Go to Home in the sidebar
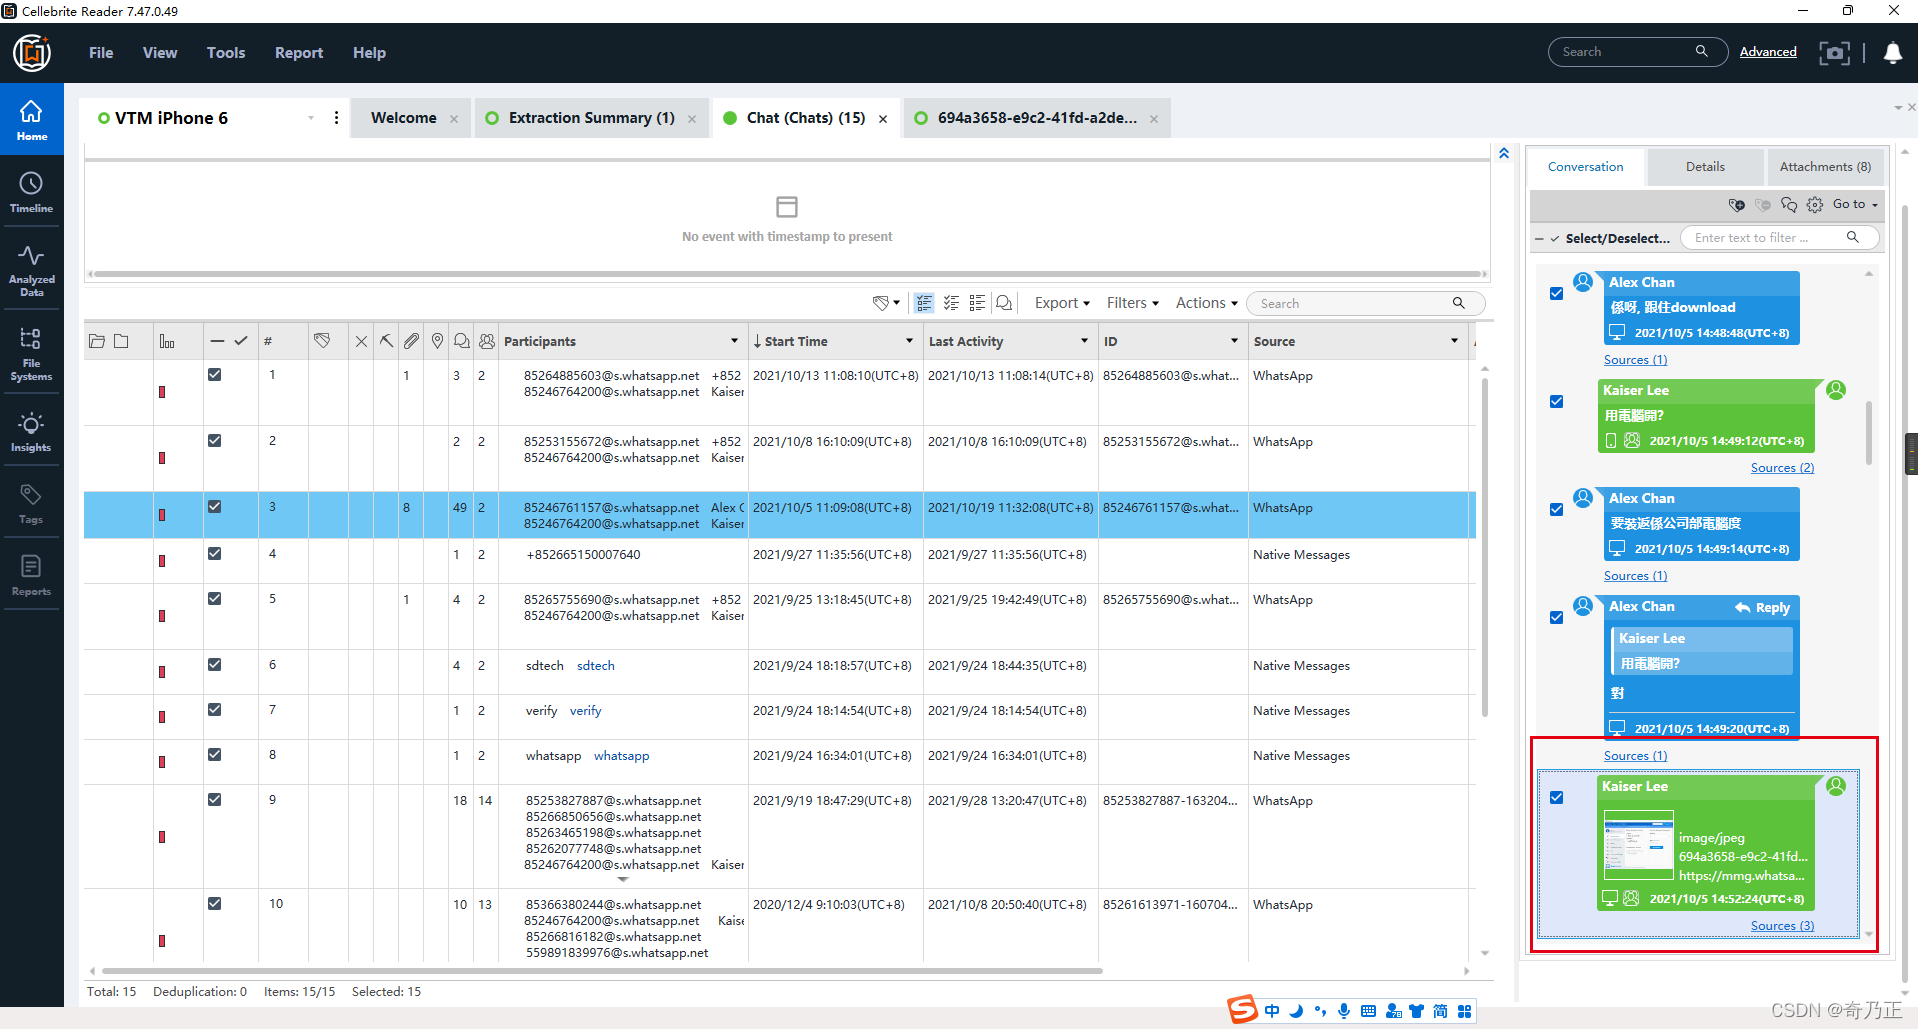The height and width of the screenshot is (1029, 1918). tap(31, 119)
